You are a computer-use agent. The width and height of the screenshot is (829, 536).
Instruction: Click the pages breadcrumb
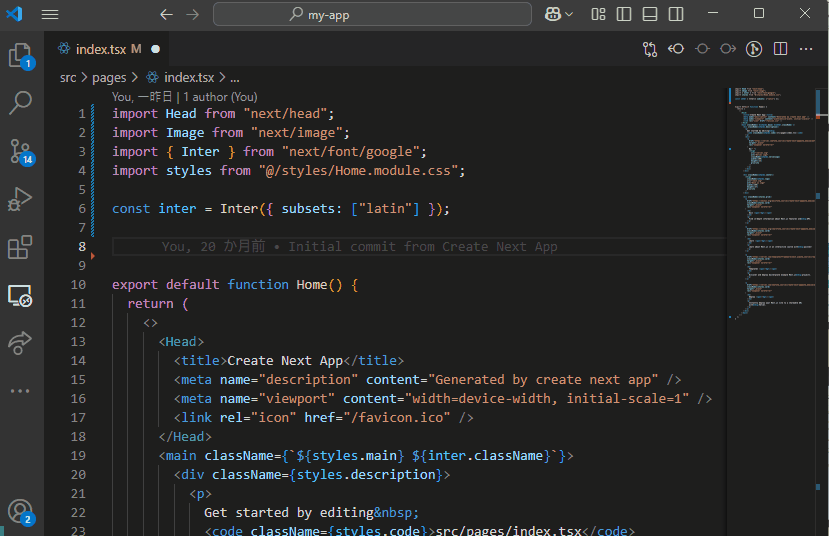pos(109,78)
